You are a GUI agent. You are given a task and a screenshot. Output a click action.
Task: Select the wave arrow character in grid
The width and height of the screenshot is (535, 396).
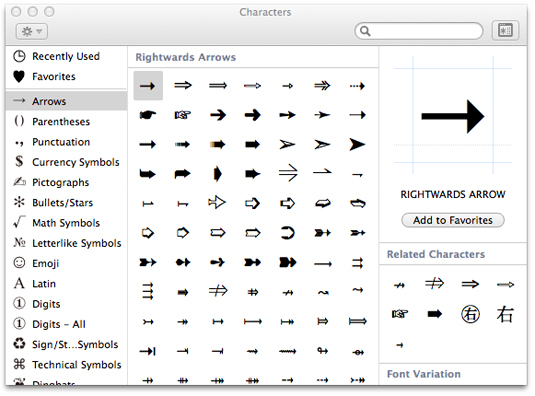[323, 292]
